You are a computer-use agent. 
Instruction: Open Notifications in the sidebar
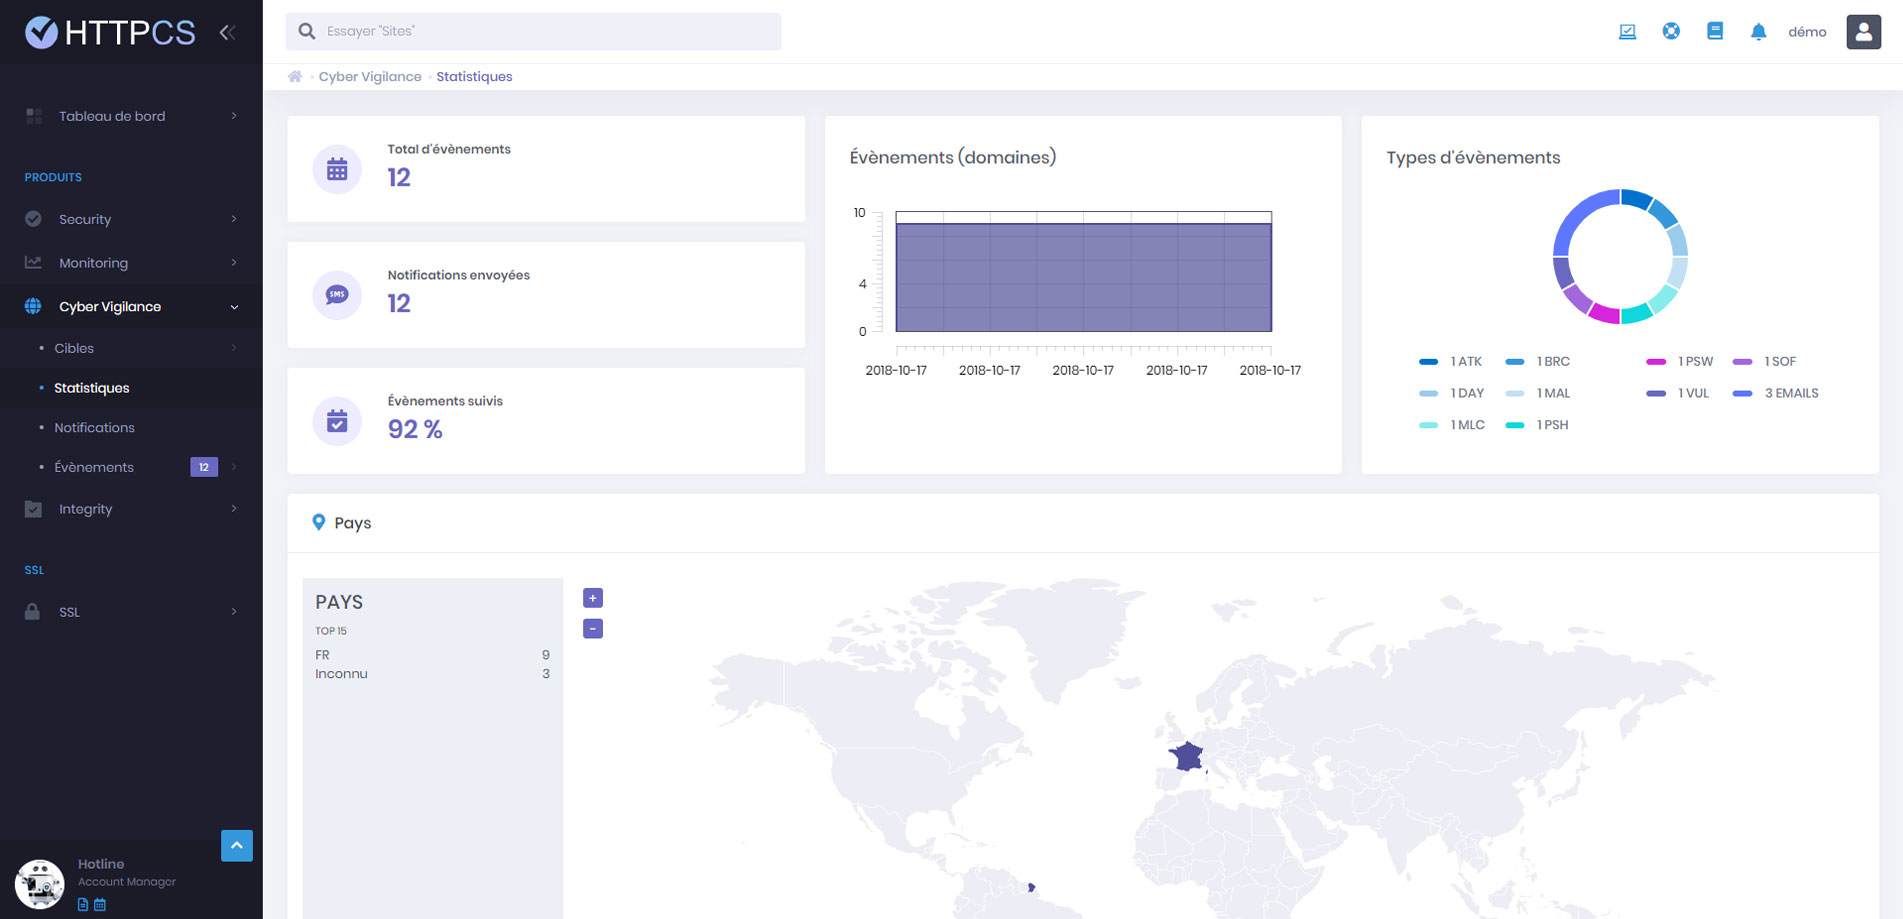pyautogui.click(x=94, y=428)
